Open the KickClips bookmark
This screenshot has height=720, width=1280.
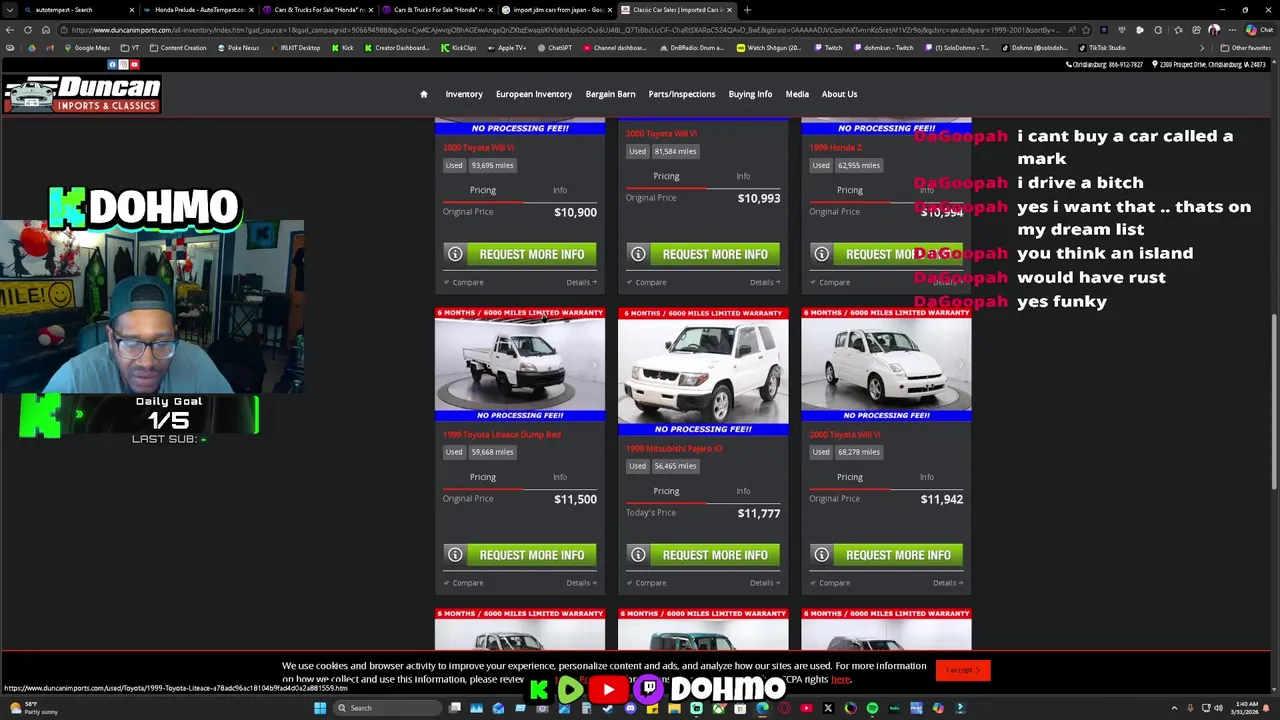458,47
